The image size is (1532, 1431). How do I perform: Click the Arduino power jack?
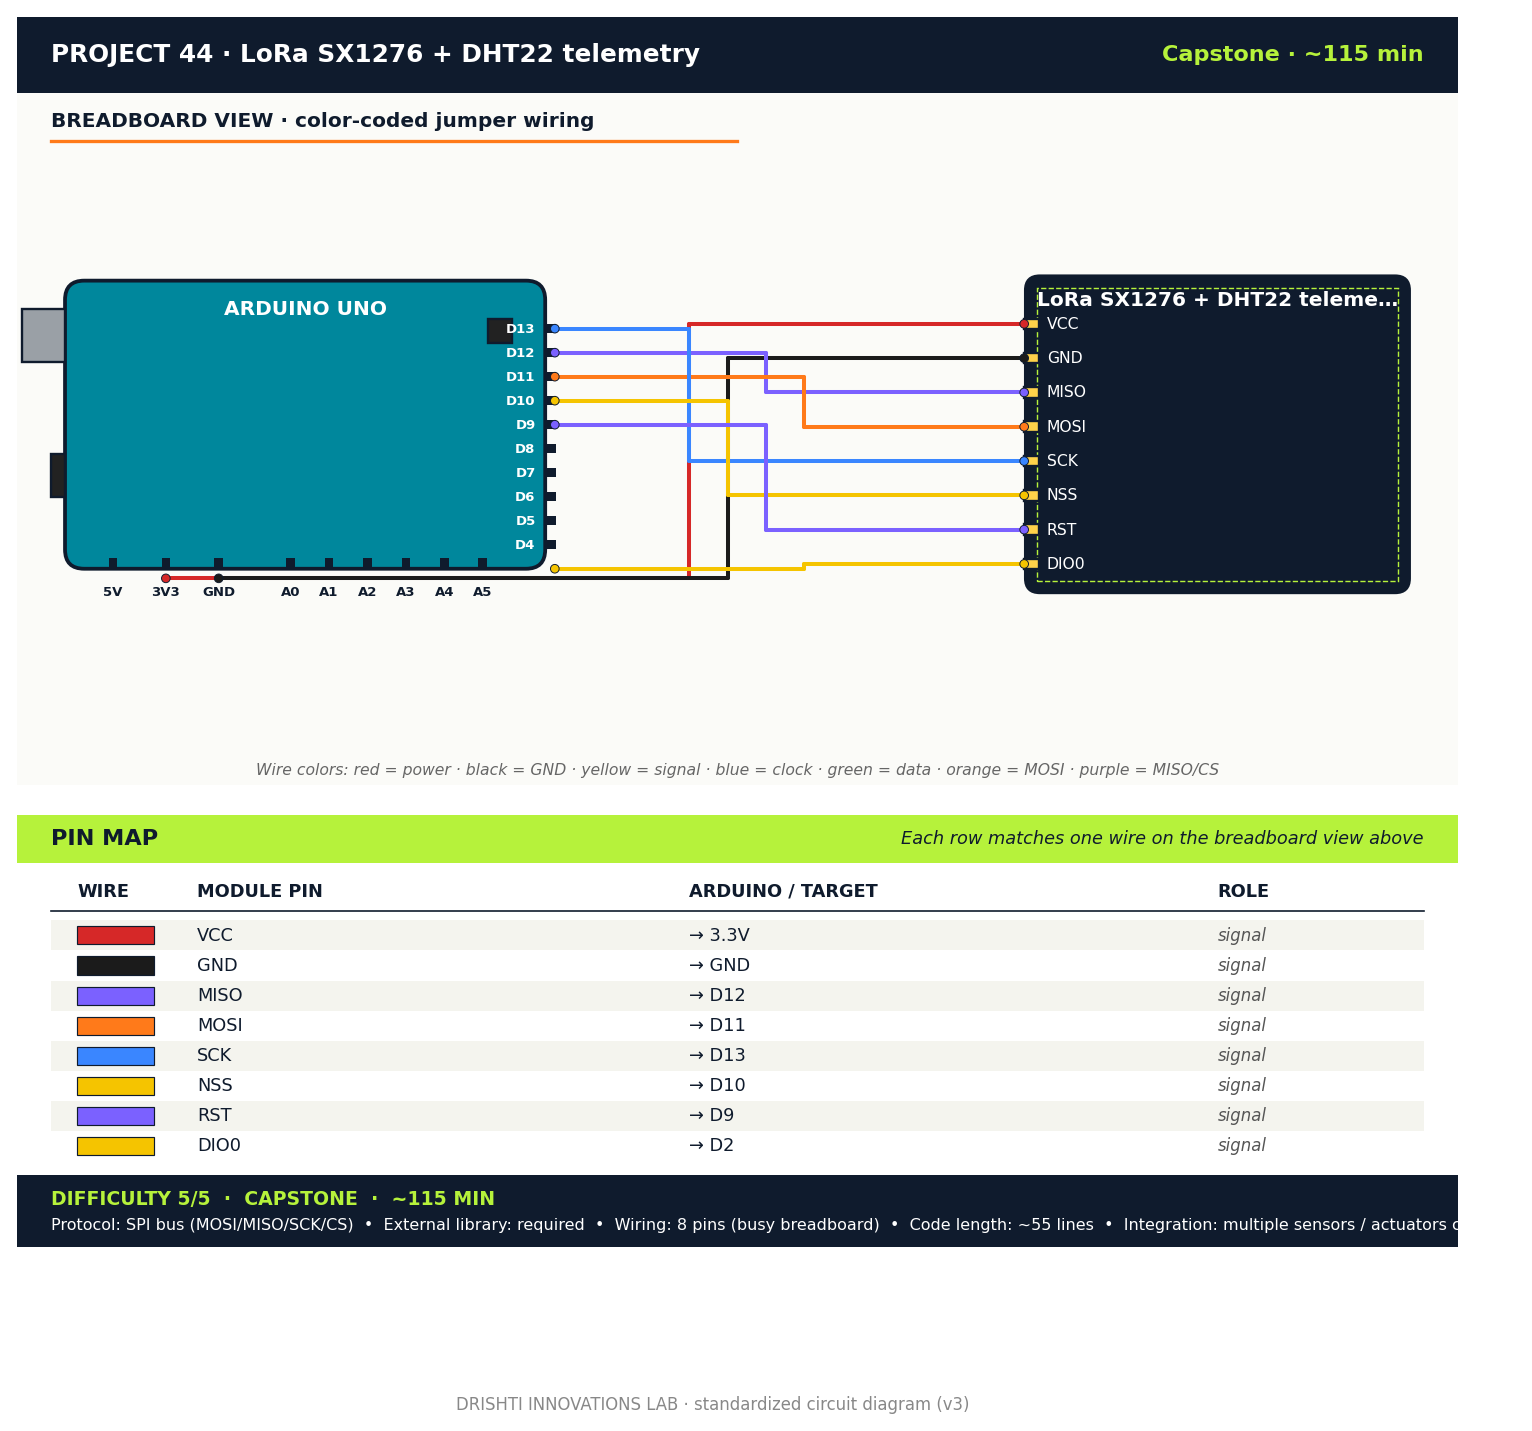[x=57, y=475]
